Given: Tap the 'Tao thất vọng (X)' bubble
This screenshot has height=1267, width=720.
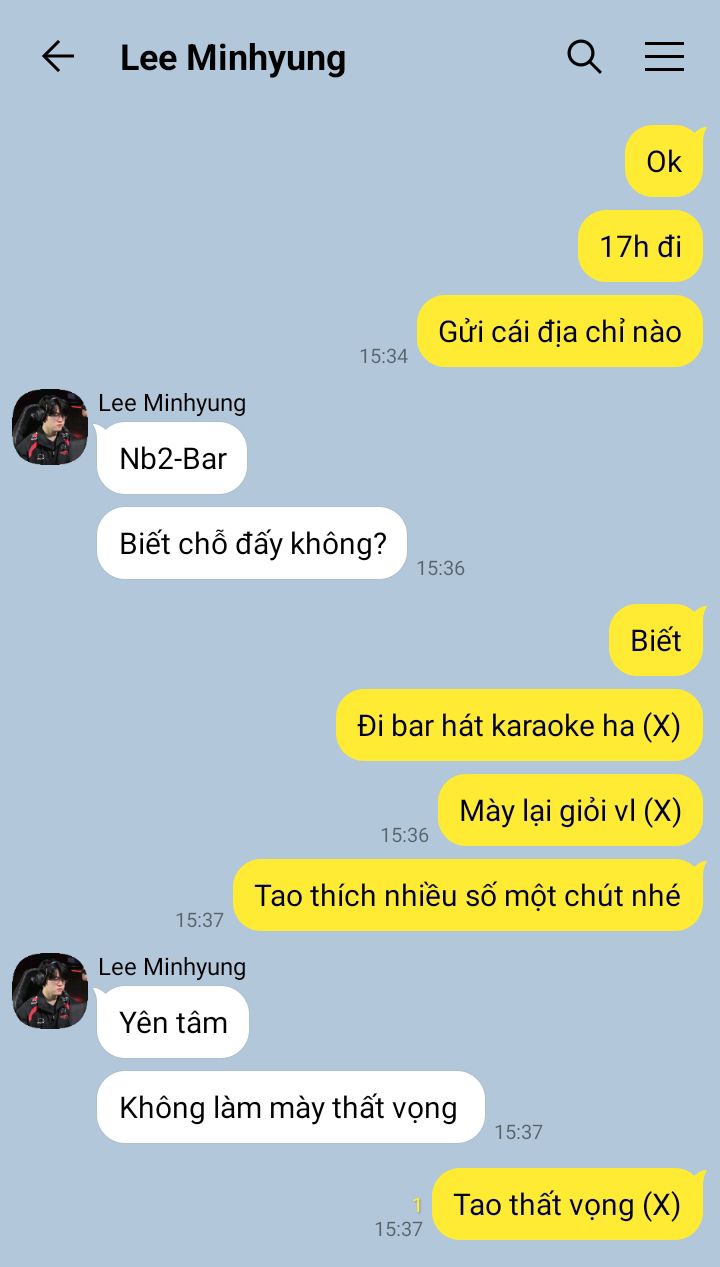Looking at the screenshot, I should 567,1204.
